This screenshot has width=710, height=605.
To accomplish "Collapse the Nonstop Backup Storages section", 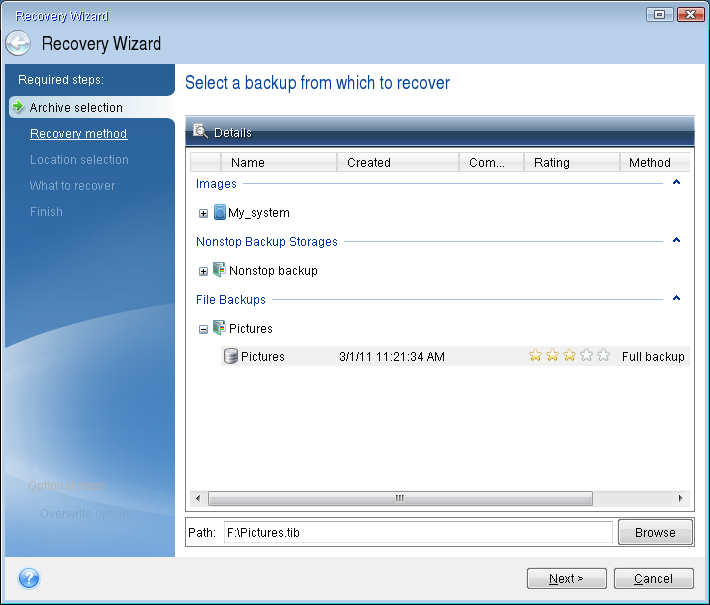I will coord(677,241).
